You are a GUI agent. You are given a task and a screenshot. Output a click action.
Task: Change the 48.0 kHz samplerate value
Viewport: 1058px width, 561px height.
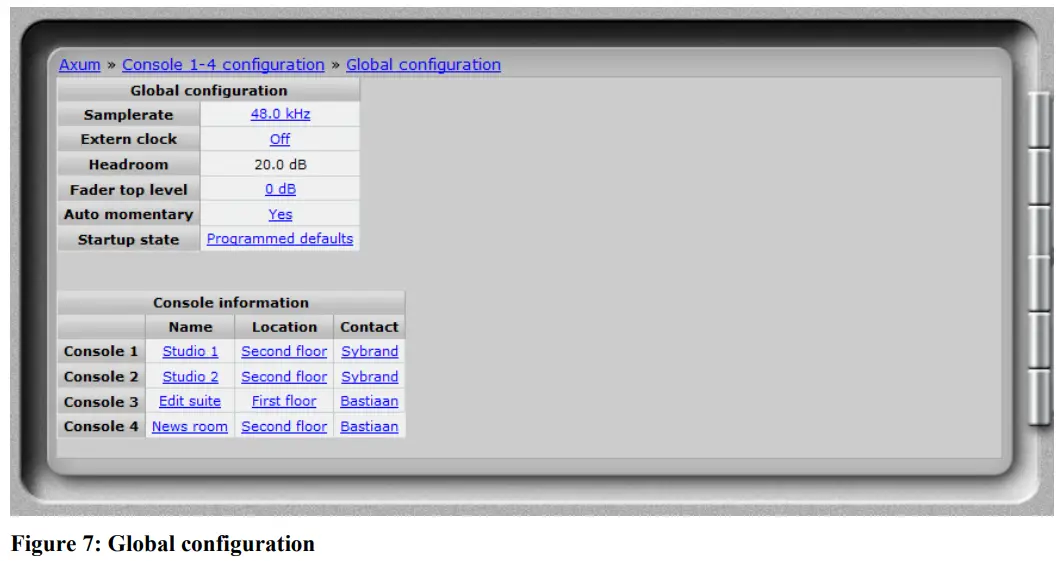[x=280, y=115]
